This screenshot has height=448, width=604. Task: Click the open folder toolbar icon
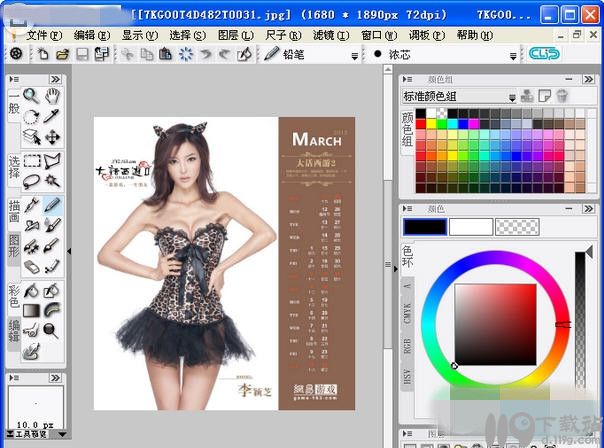[x=62, y=54]
